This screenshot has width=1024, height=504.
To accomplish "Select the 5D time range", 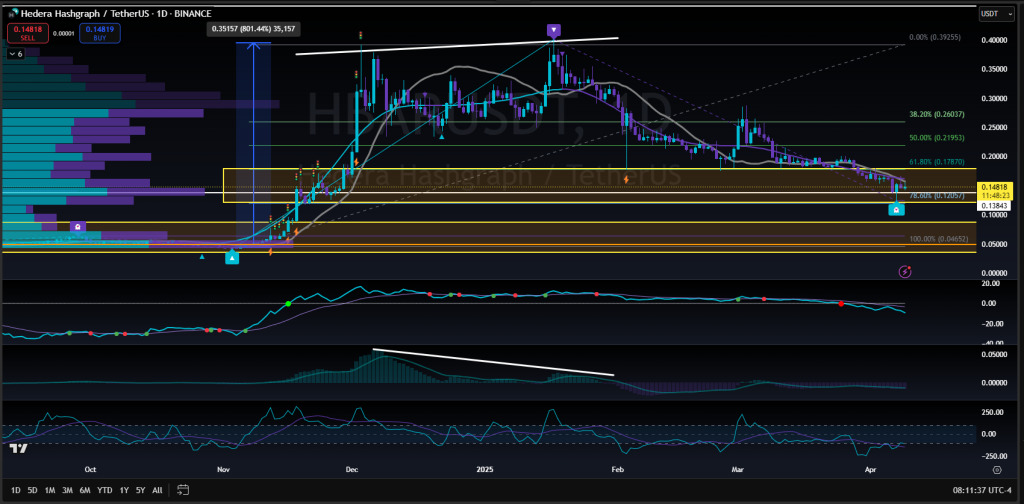I will coord(33,490).
